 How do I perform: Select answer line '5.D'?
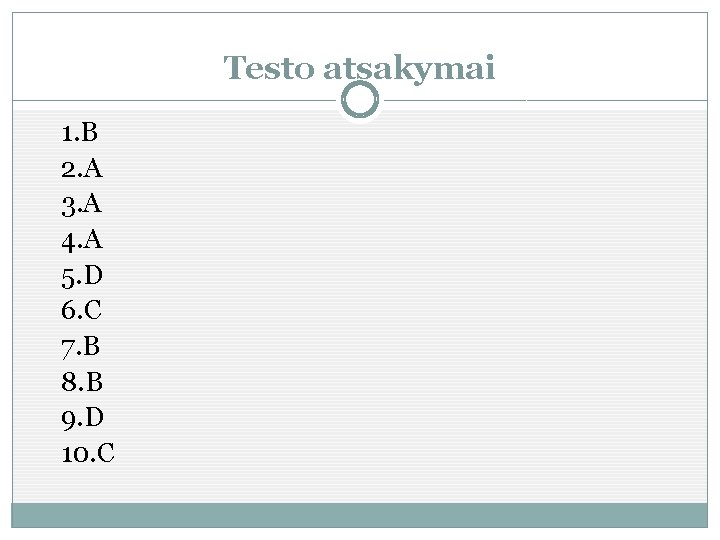(82, 276)
